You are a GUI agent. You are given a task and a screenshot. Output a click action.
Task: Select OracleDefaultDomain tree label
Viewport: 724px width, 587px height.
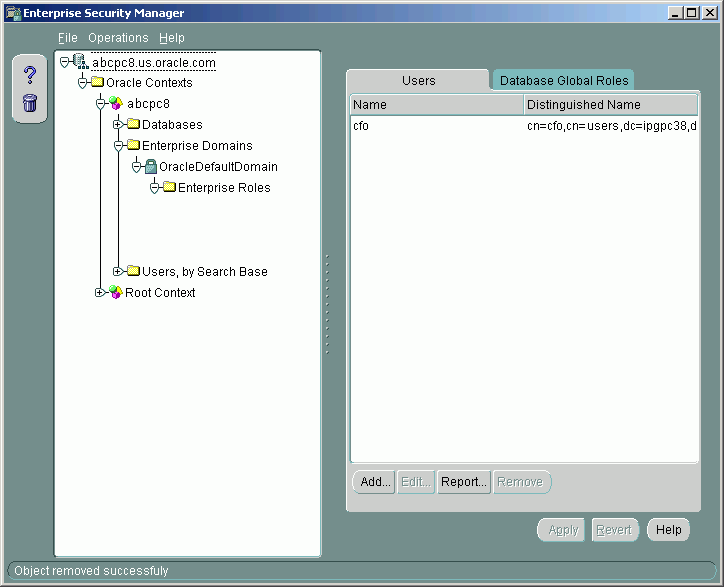coord(218,167)
